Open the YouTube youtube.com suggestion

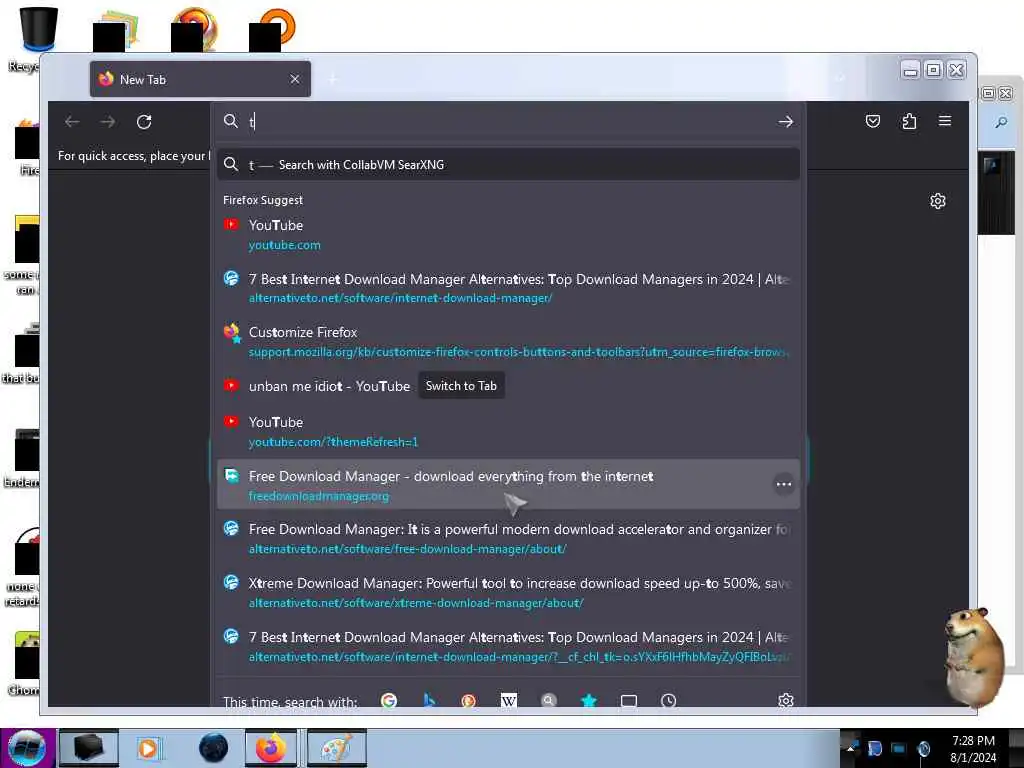(508, 234)
